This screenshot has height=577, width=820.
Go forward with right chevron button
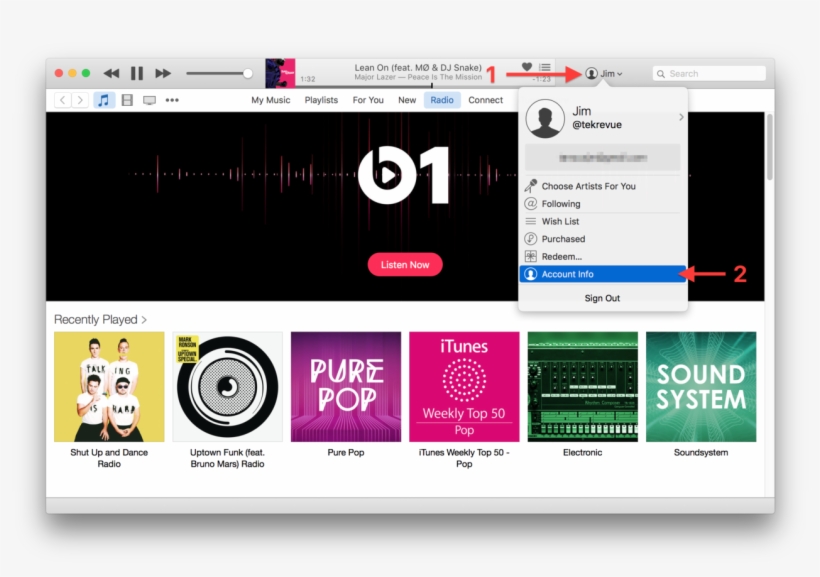[x=79, y=100]
